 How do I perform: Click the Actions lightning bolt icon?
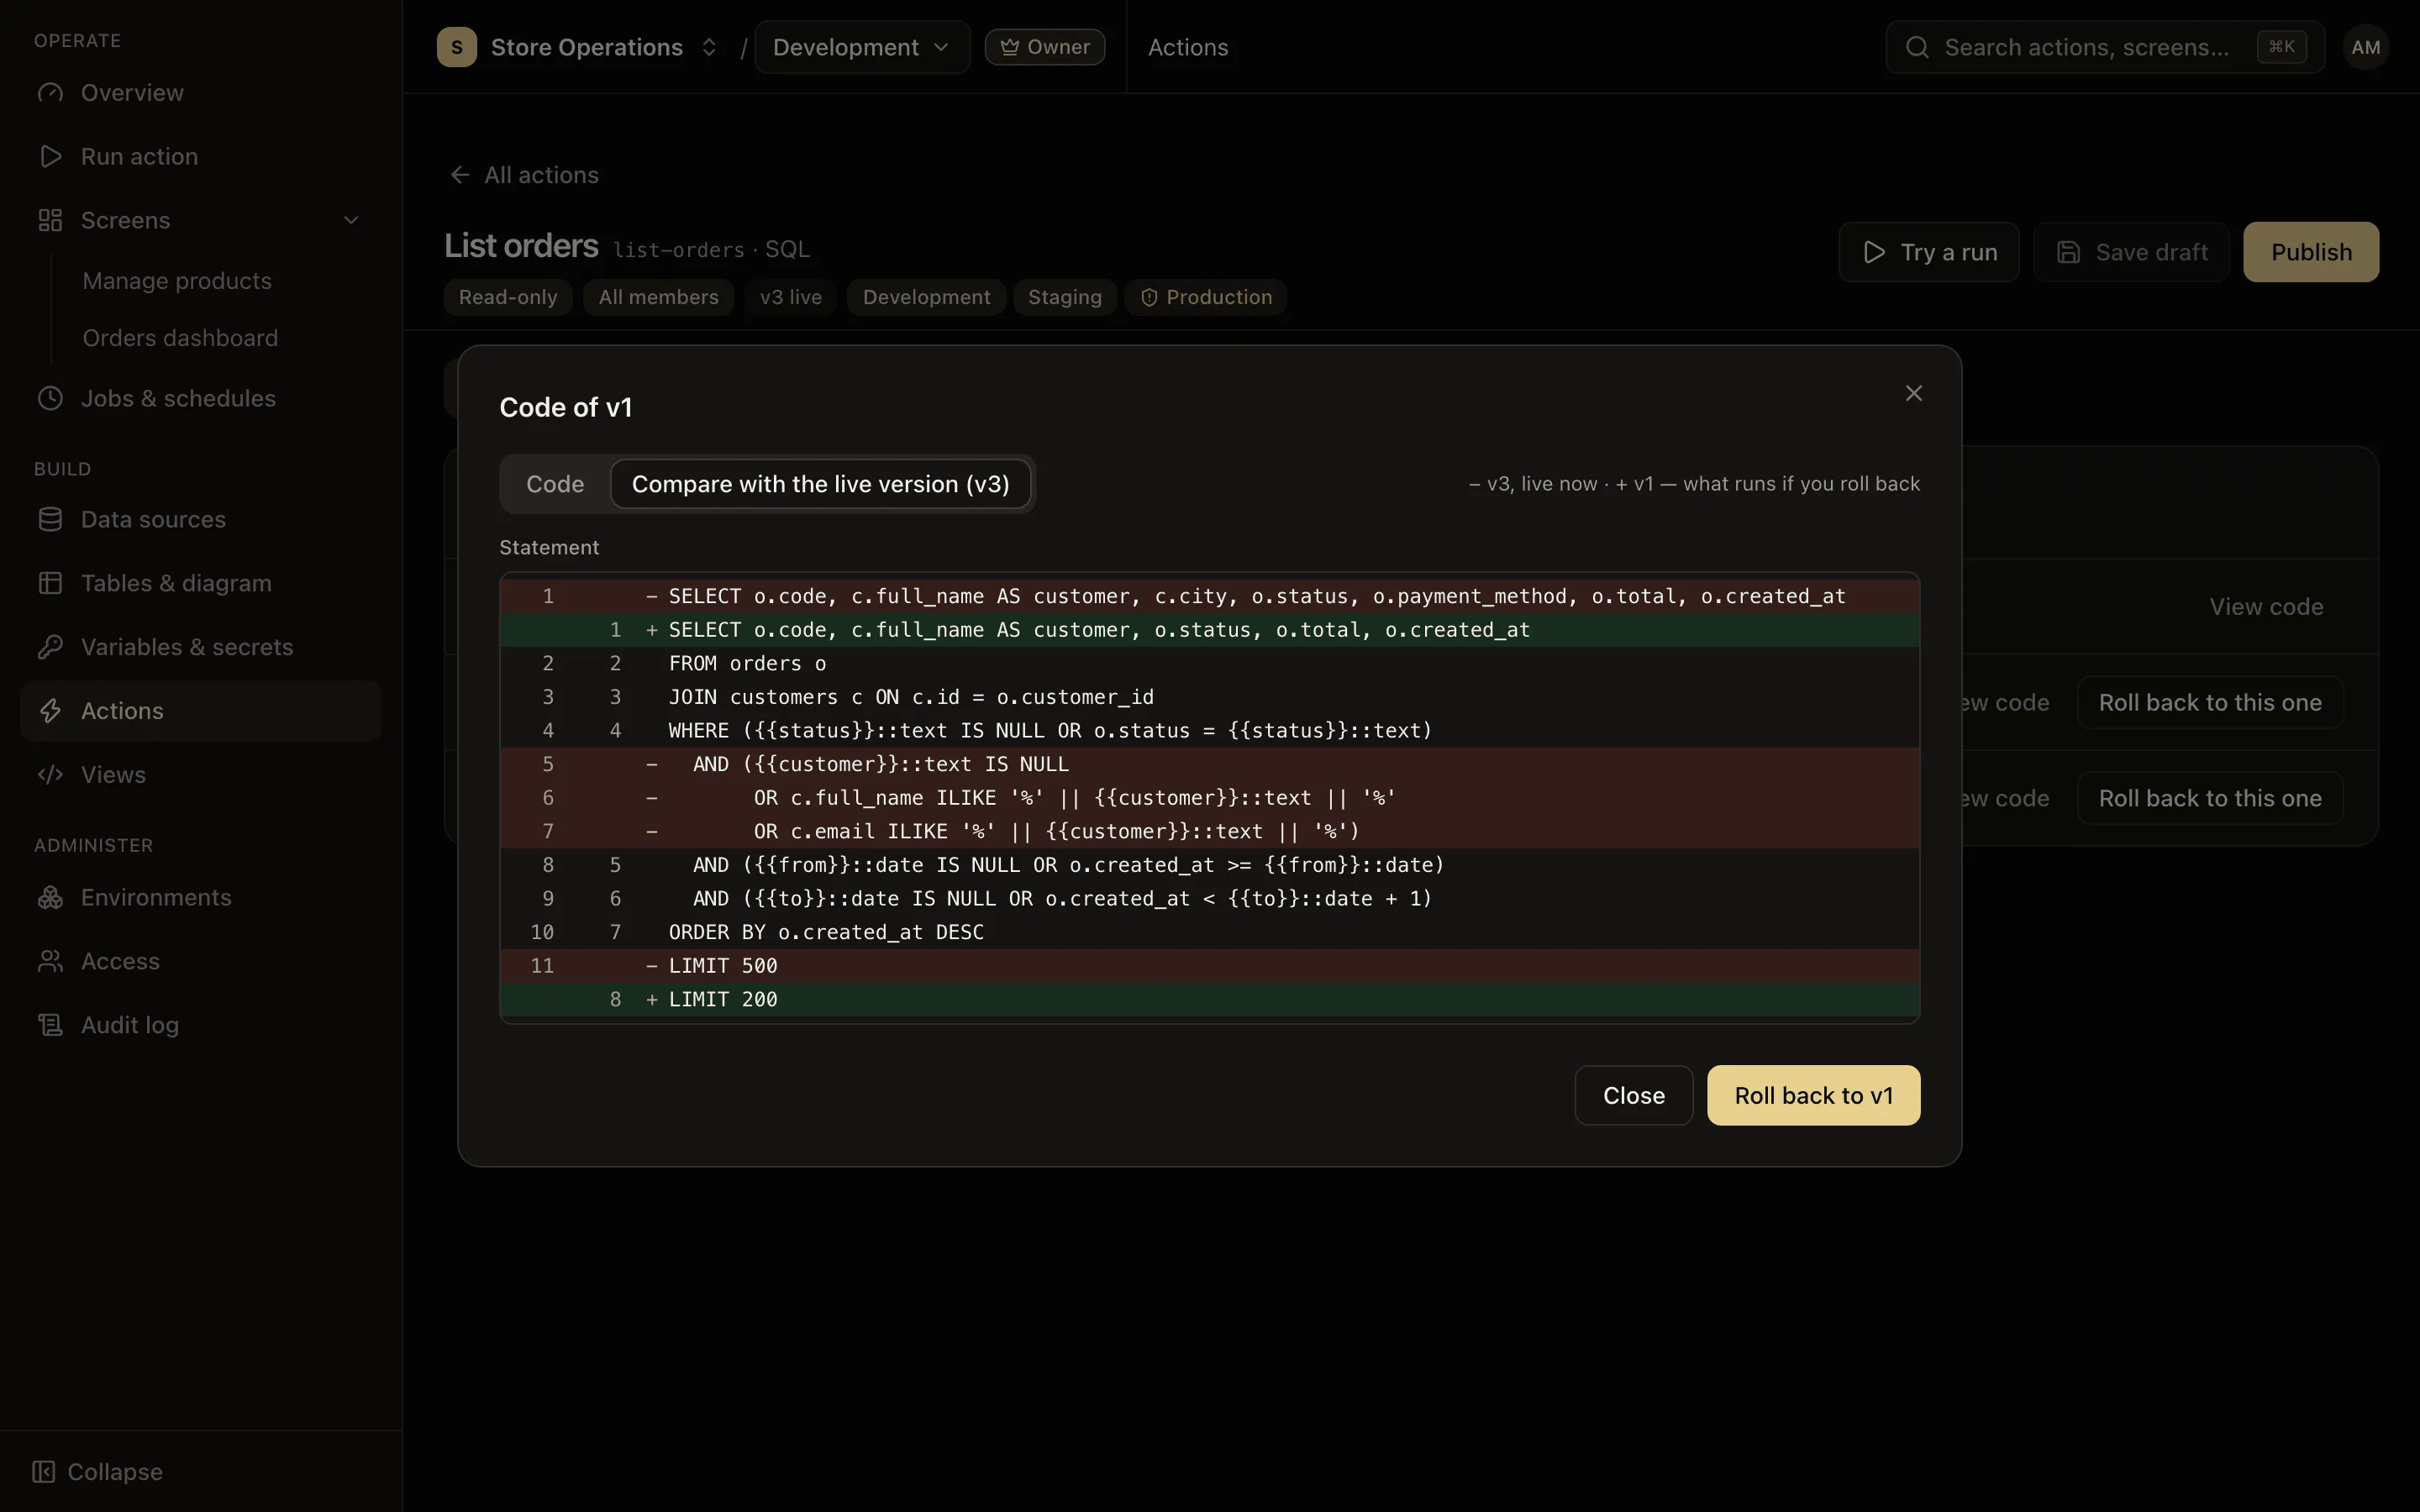coord(50,711)
